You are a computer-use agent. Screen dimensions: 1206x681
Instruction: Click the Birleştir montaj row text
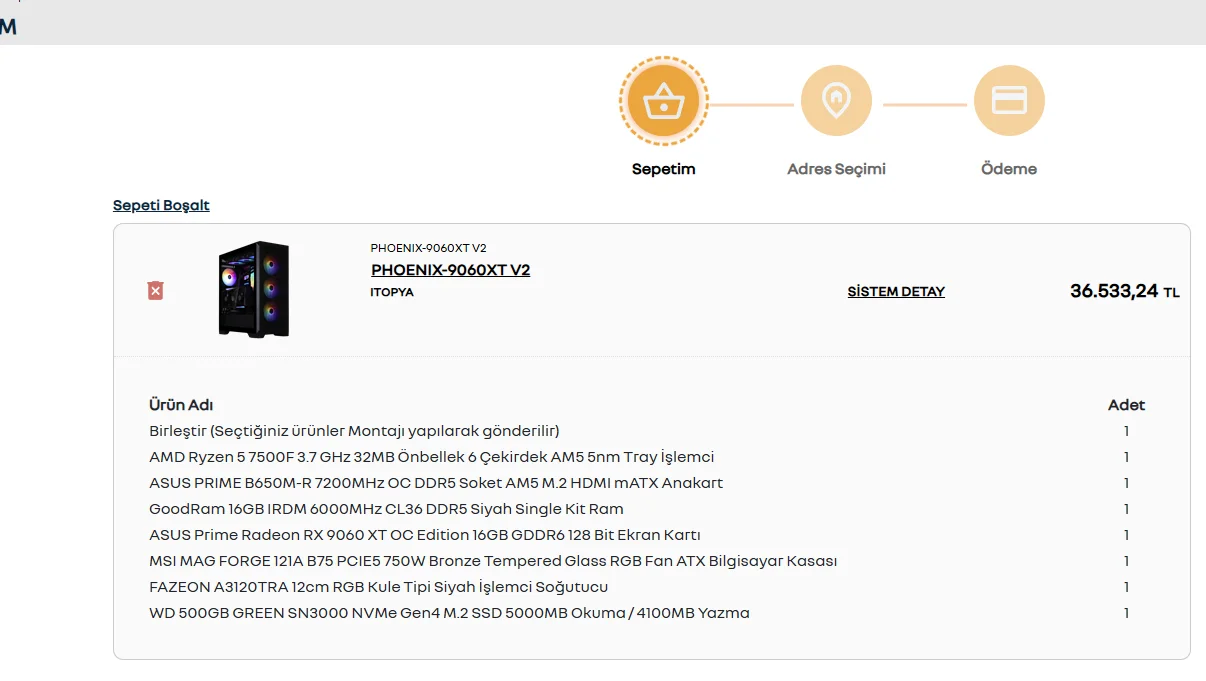(x=354, y=431)
